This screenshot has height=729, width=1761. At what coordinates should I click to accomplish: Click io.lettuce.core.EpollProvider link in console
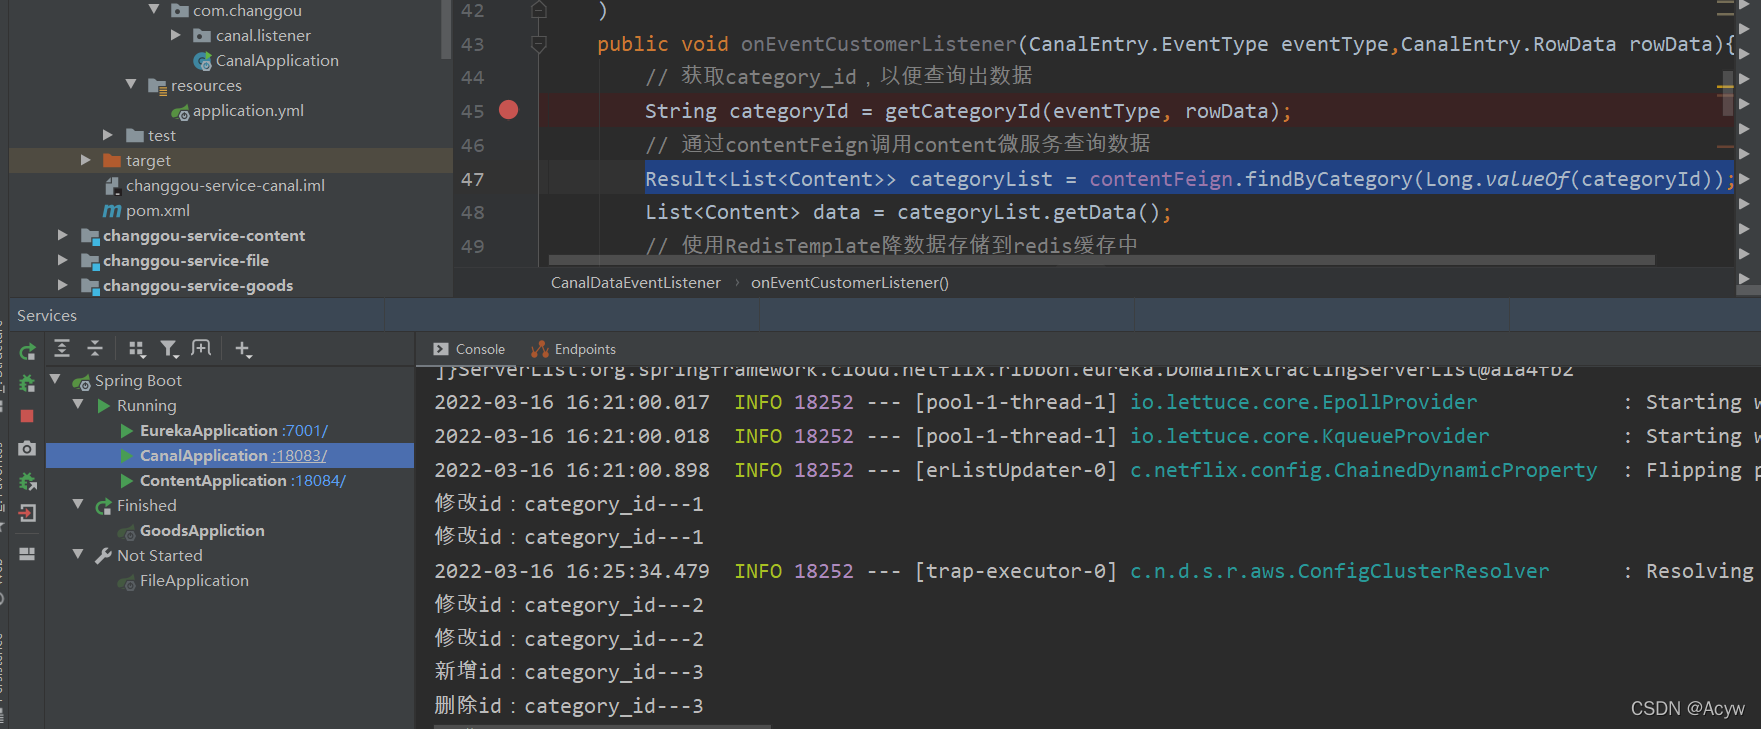1303,402
